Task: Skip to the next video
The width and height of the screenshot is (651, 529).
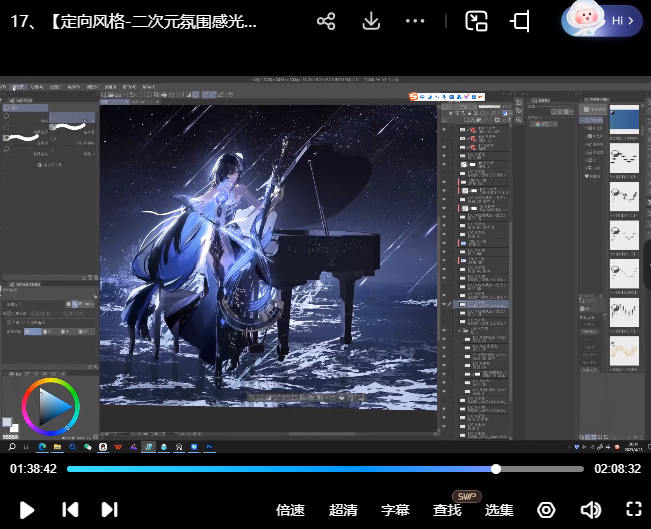Action: [x=109, y=509]
